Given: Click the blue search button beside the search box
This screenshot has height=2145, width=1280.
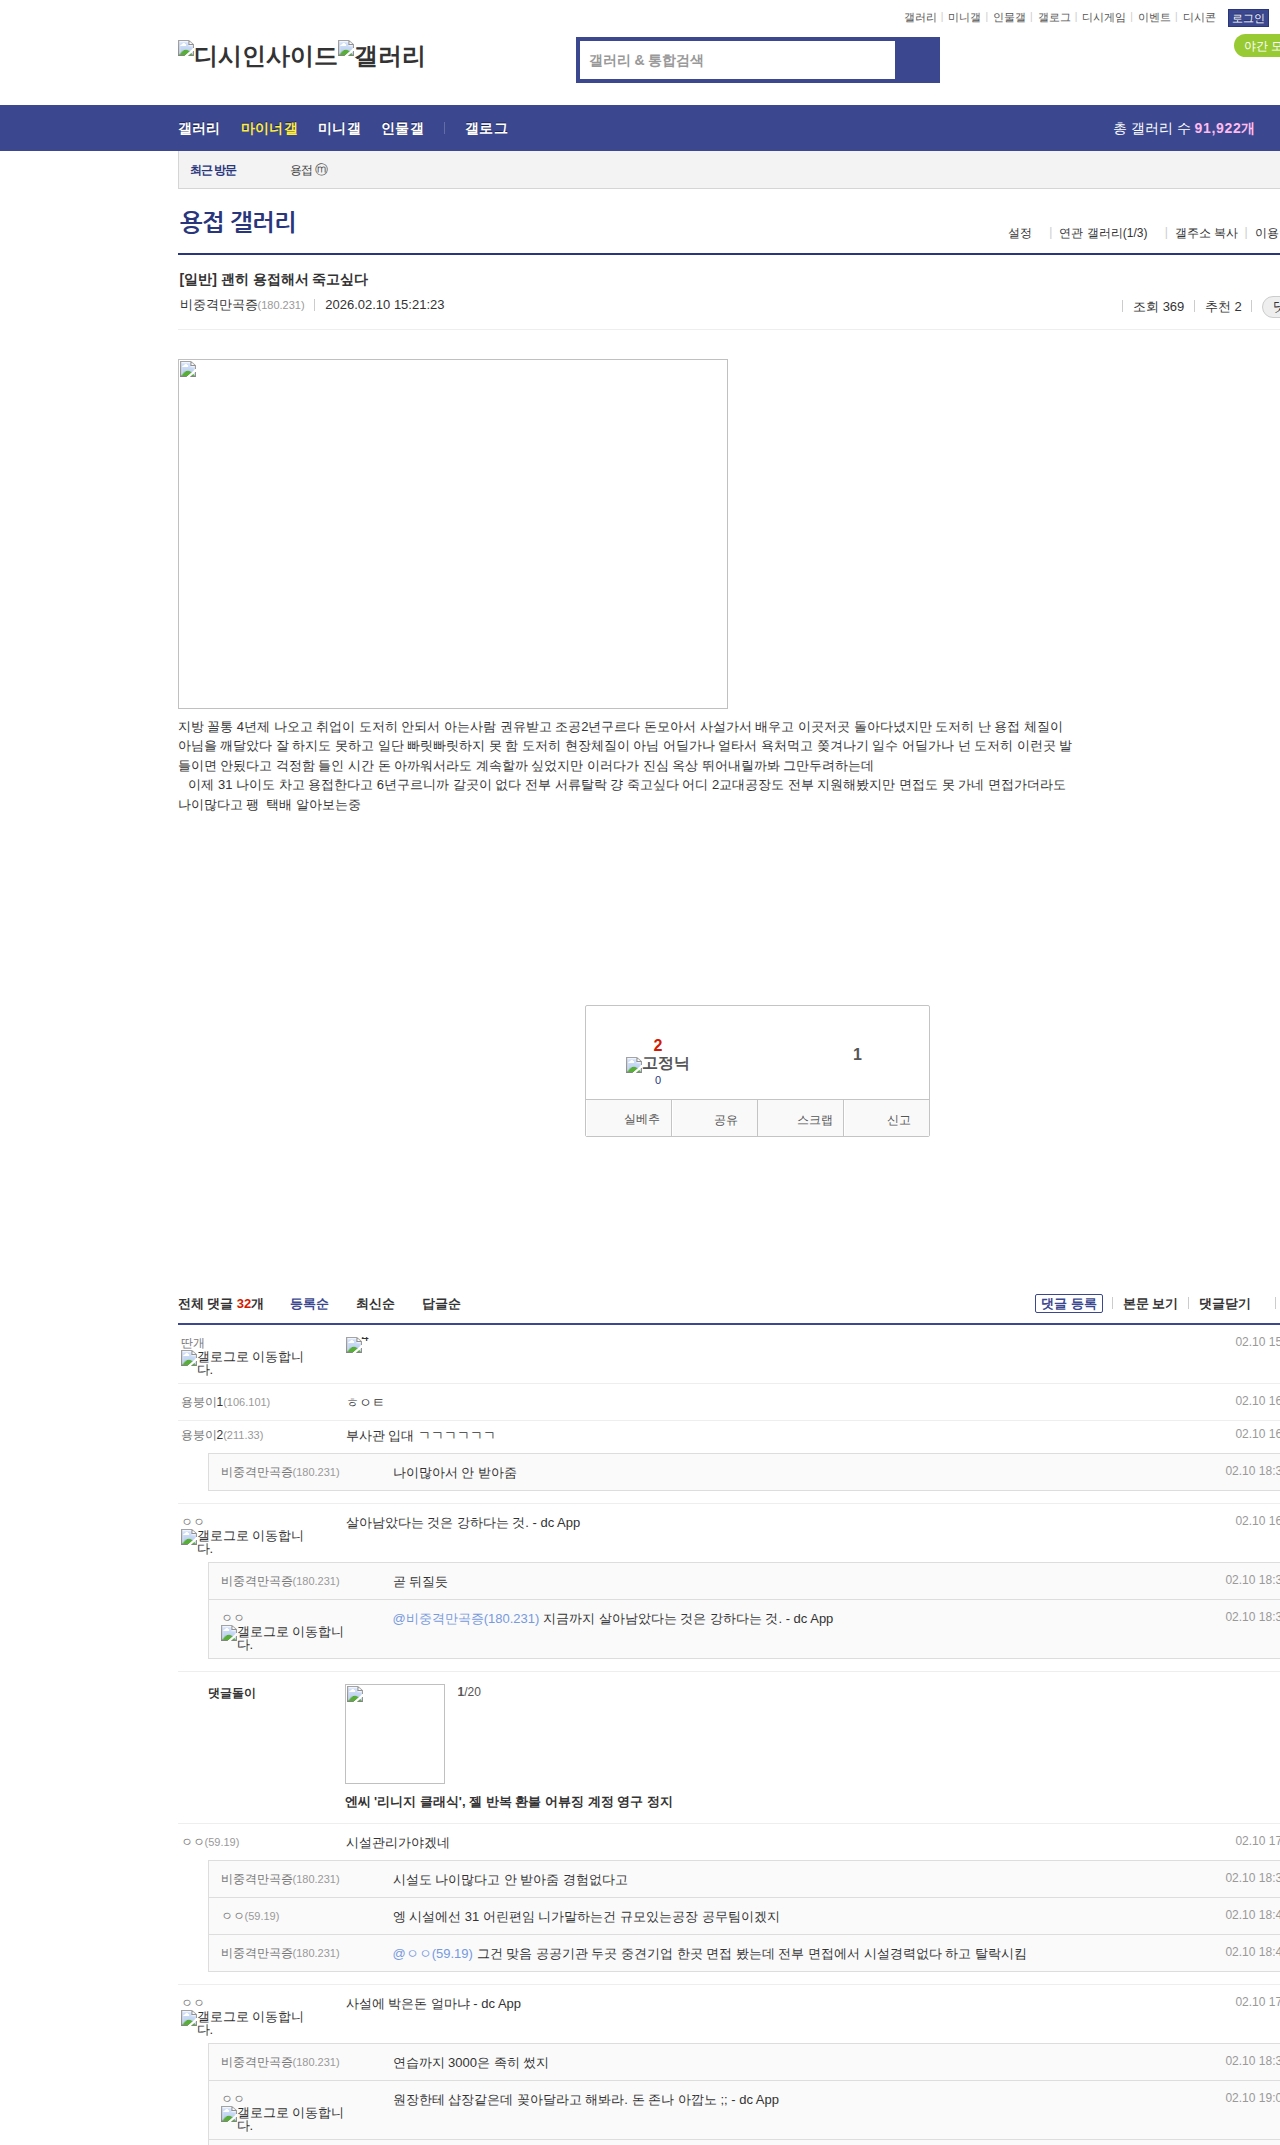Looking at the screenshot, I should coord(917,60).
